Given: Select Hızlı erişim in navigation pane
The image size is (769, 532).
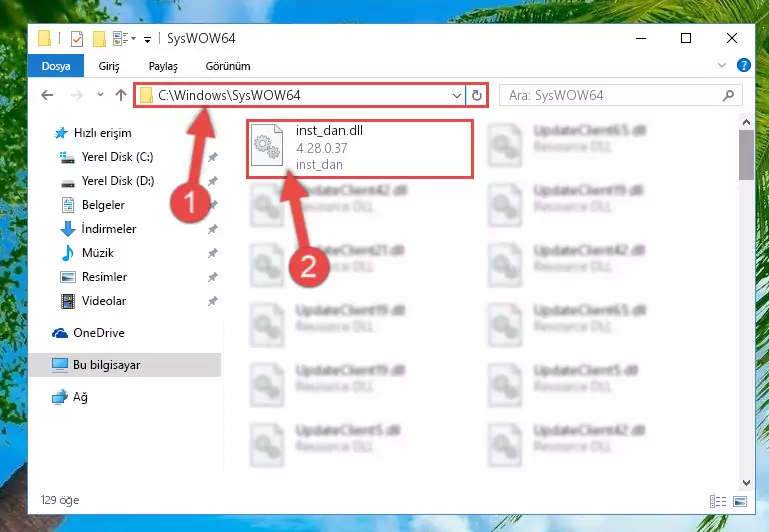Looking at the screenshot, I should 93,133.
